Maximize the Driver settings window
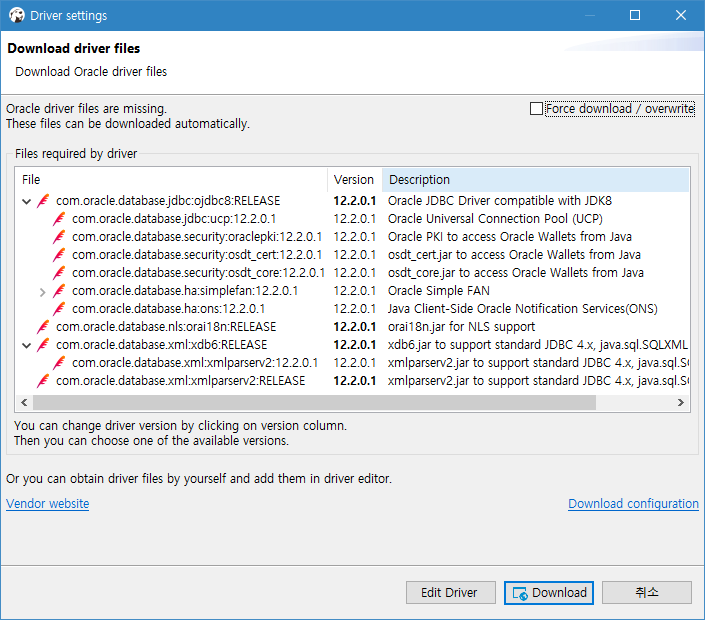Screen dimensions: 705x620 tap(635, 15)
